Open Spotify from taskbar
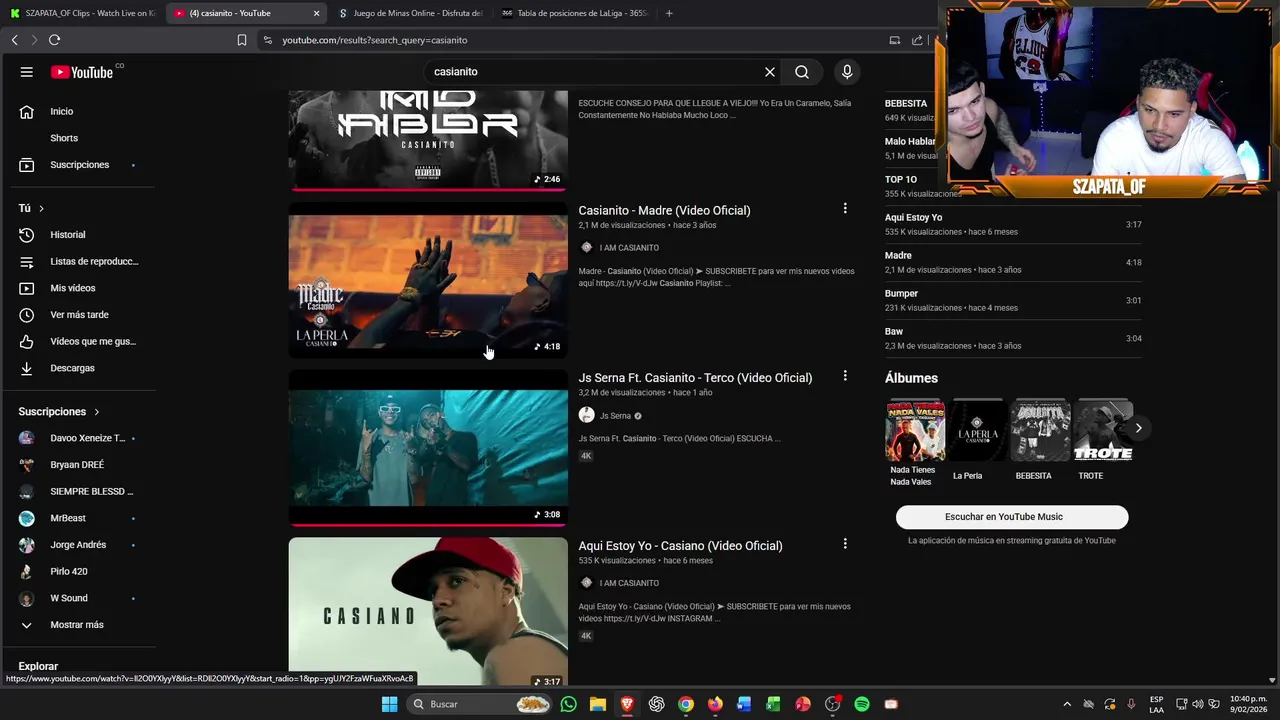Image resolution: width=1280 pixels, height=720 pixels. 862,704
